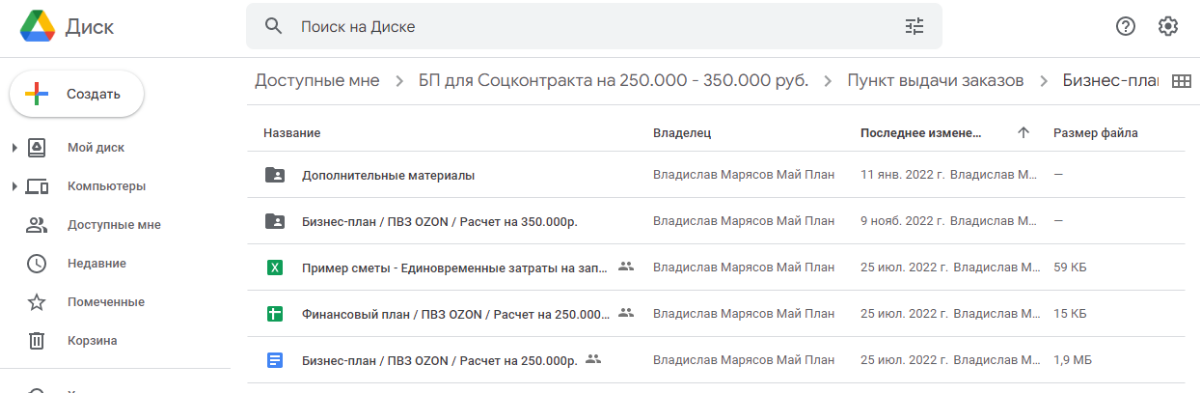
Task: Open search options filter icon
Action: 914,27
